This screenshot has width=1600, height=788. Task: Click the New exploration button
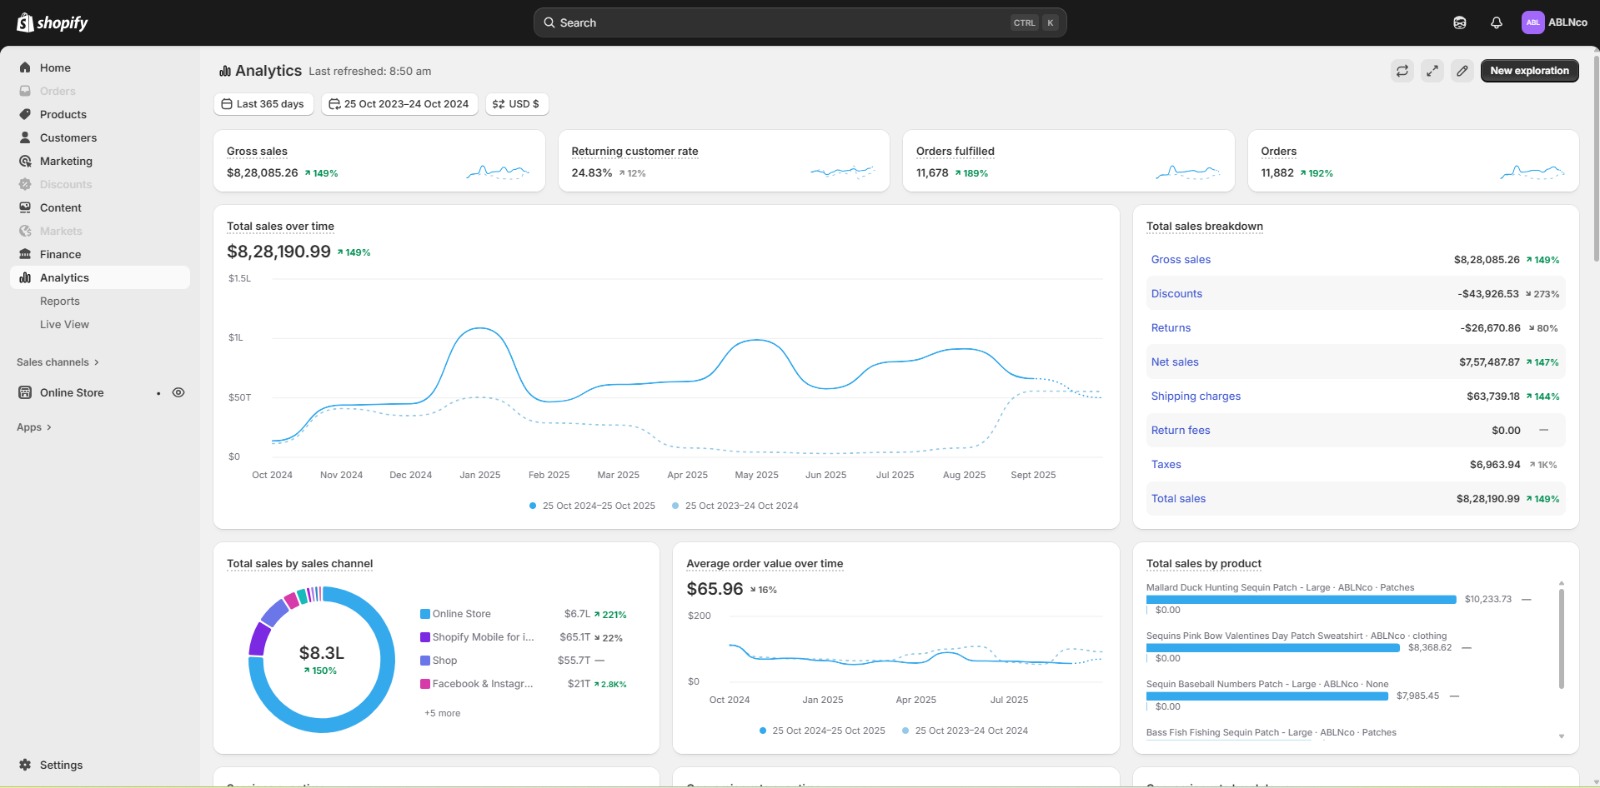1529,71
